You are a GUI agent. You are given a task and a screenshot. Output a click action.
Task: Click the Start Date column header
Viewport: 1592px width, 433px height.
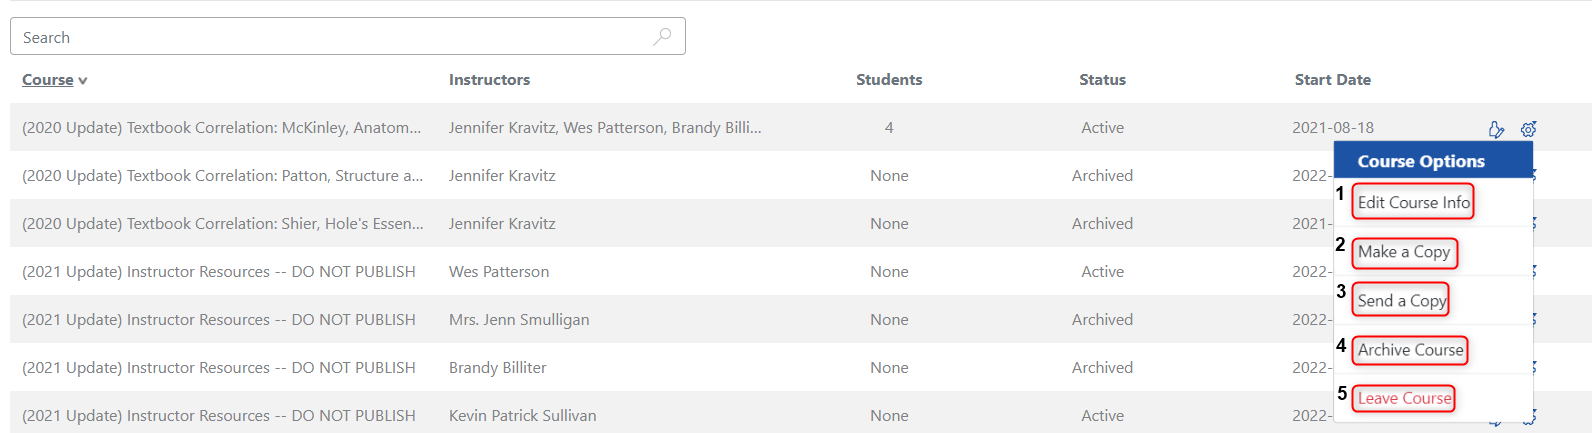click(x=1332, y=80)
